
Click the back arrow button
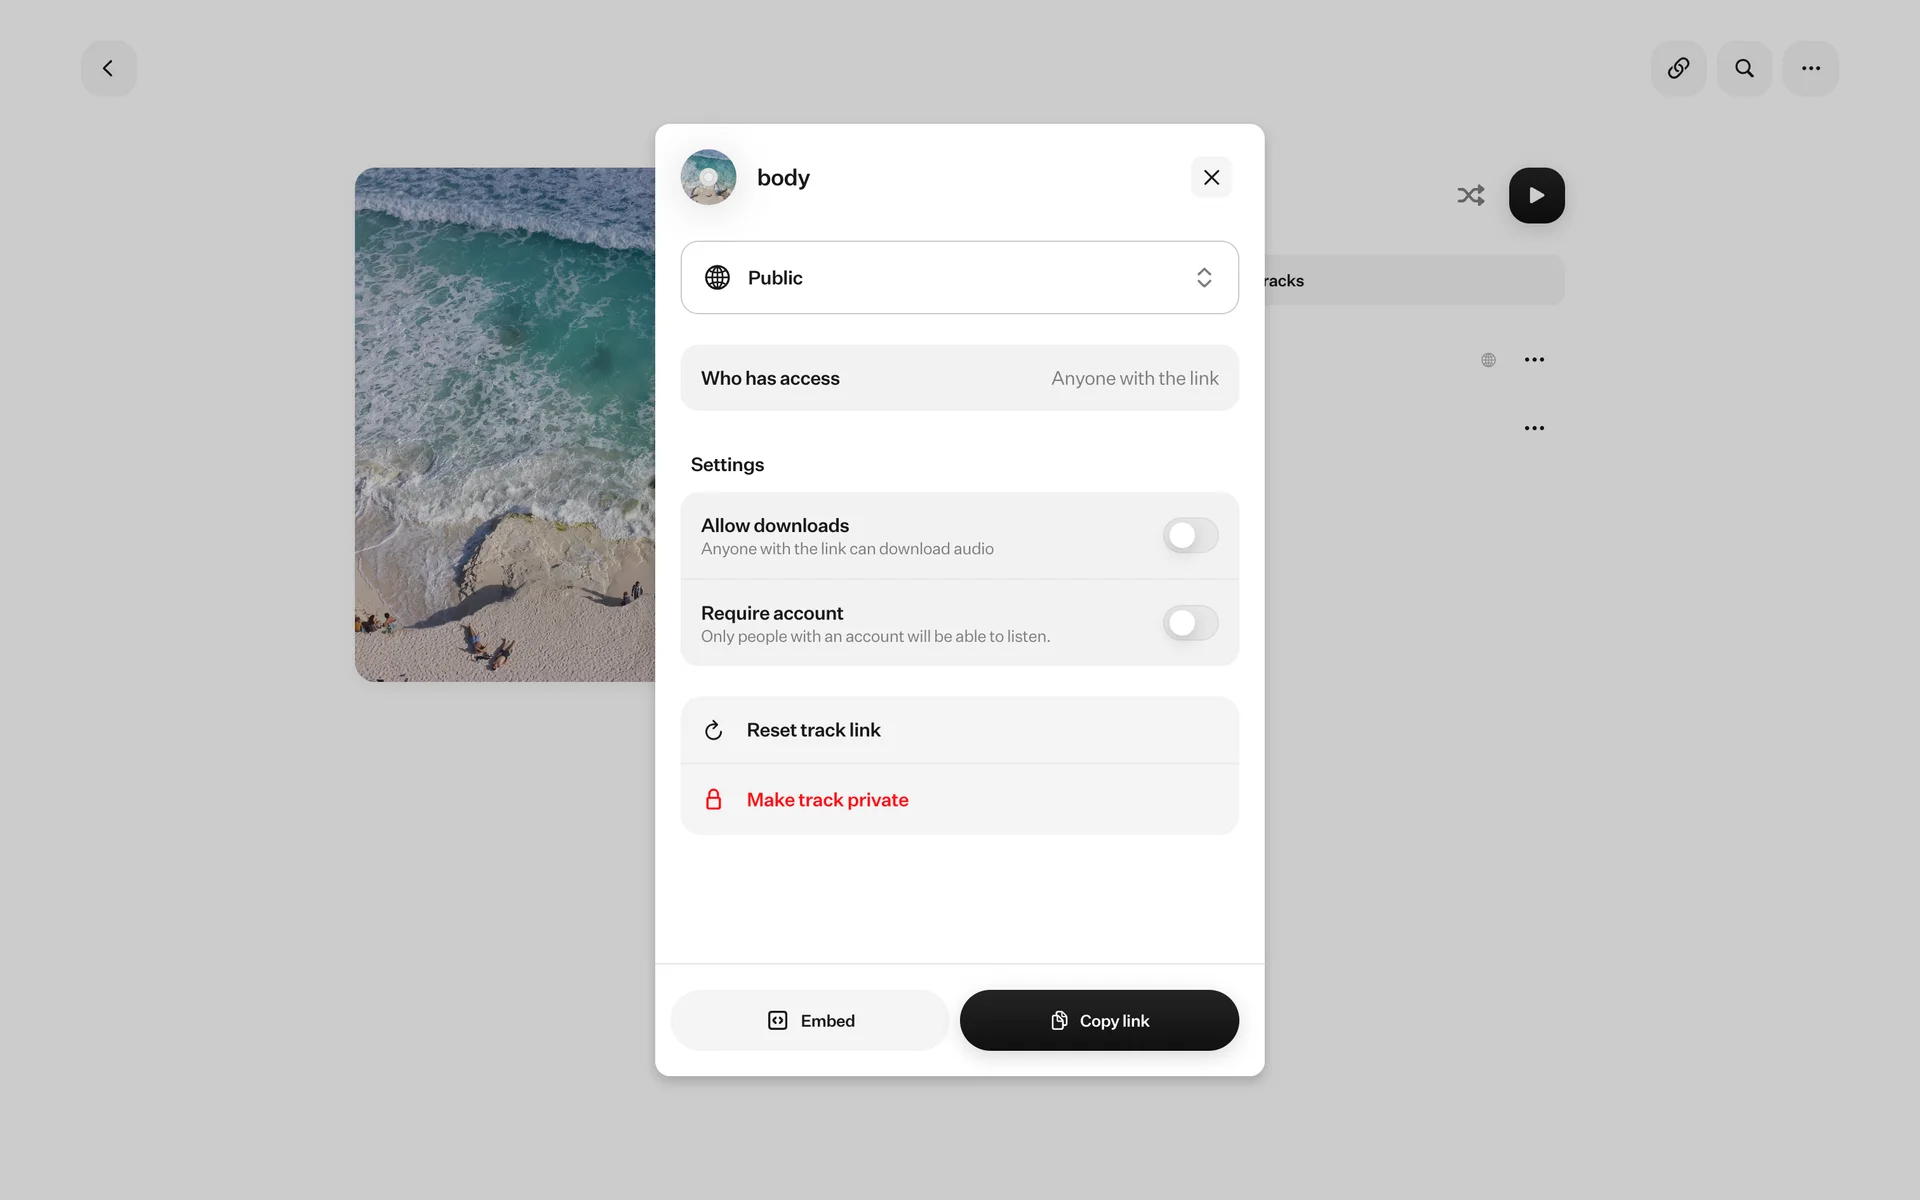108,68
